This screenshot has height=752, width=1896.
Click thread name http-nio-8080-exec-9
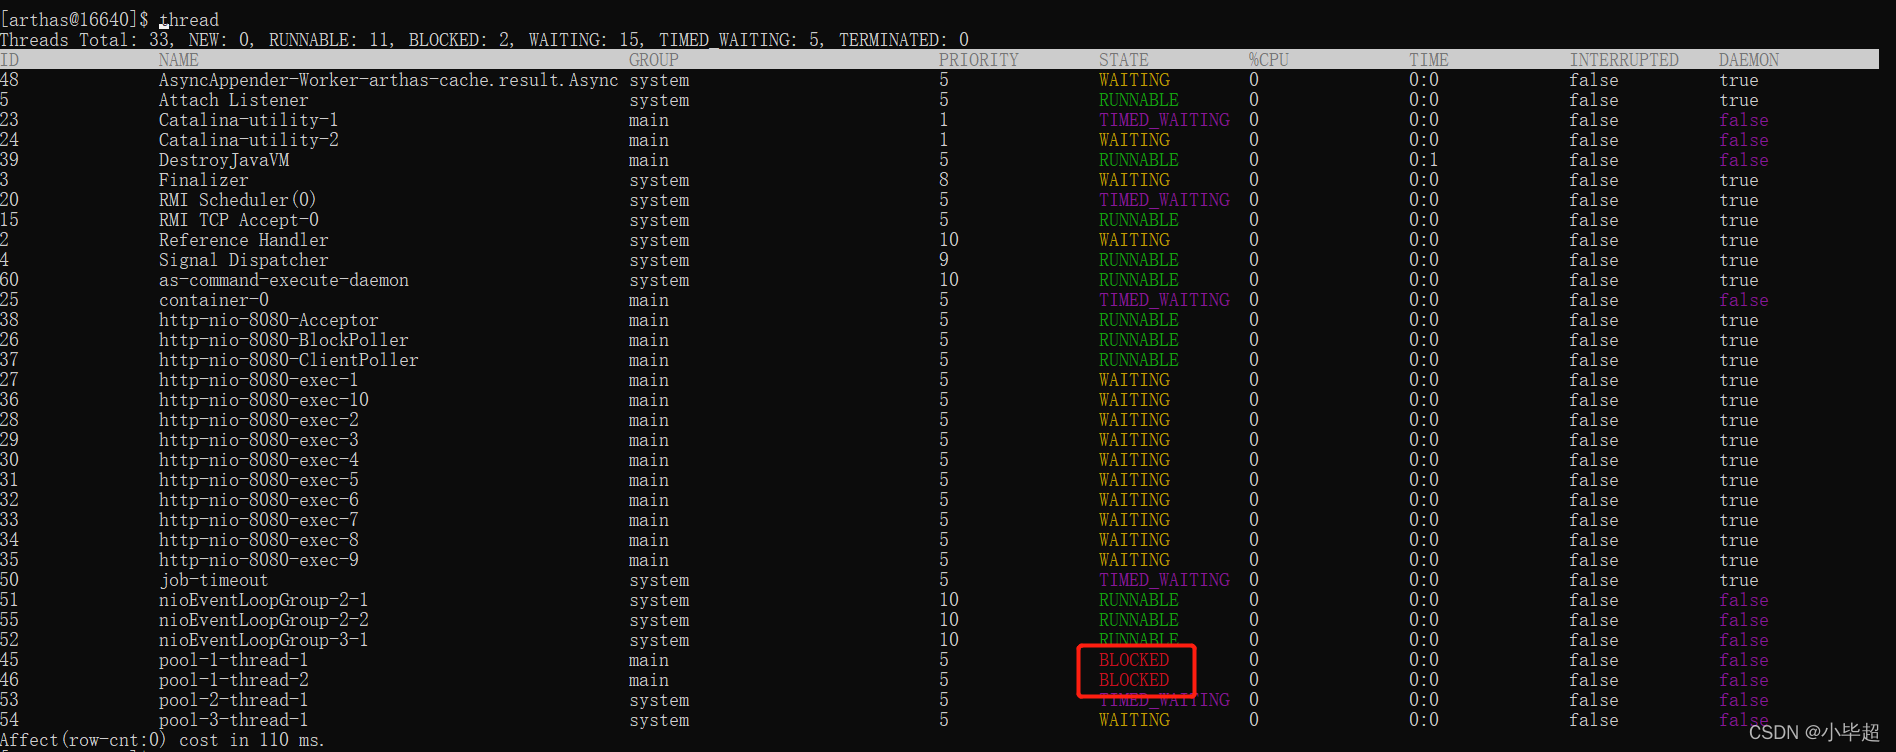(259, 560)
